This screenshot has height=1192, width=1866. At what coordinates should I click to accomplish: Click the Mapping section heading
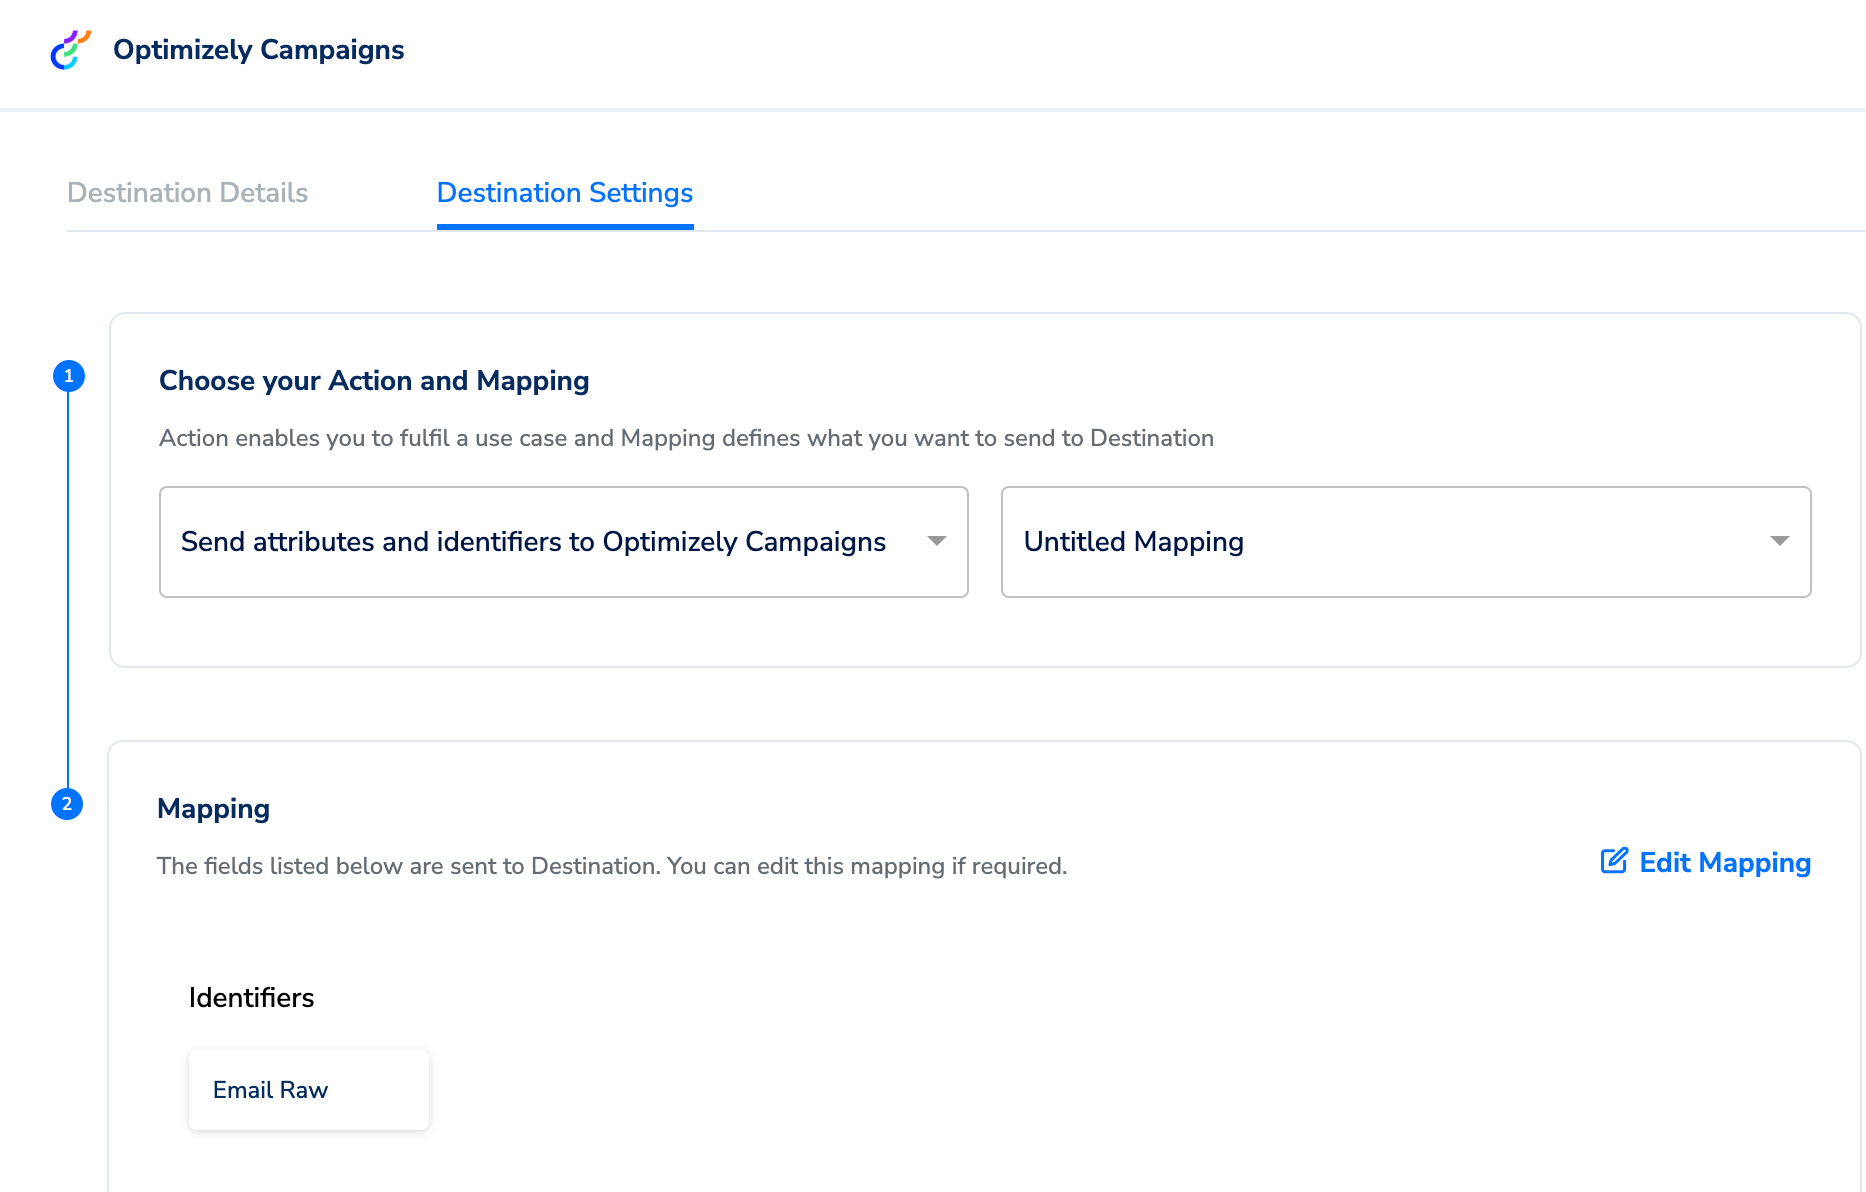pos(213,809)
